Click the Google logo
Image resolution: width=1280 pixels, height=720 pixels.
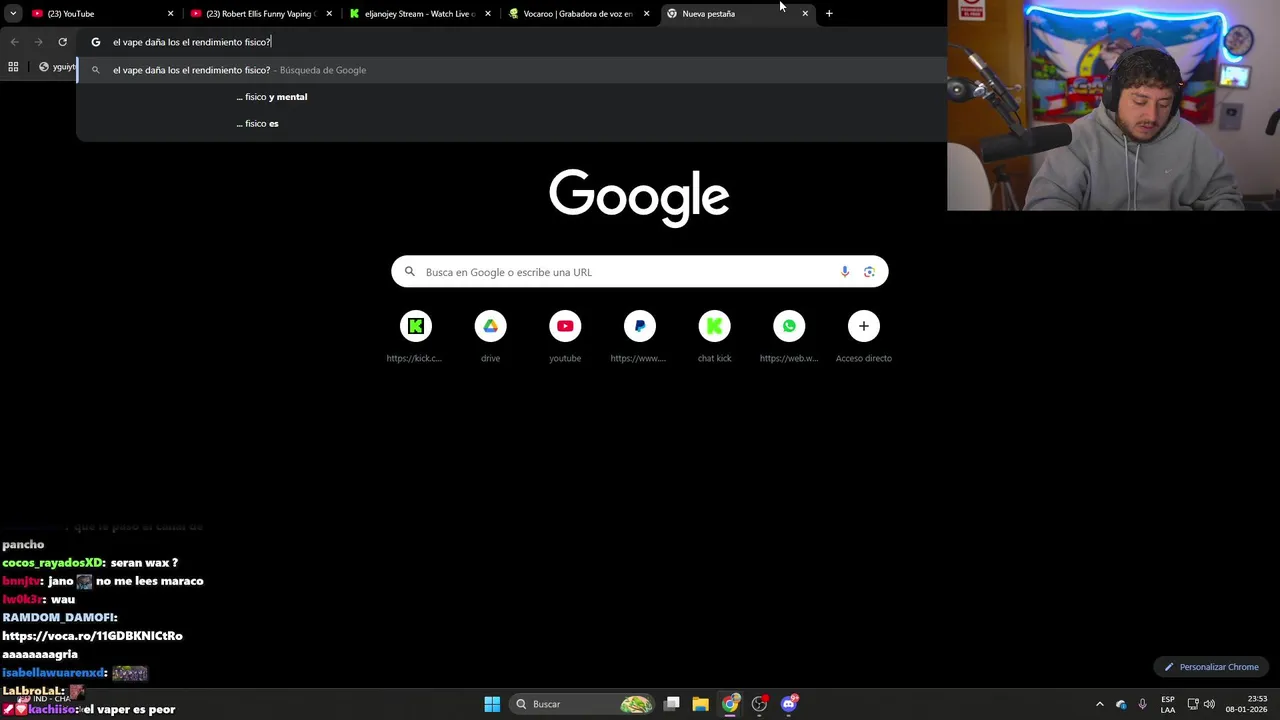coord(639,198)
